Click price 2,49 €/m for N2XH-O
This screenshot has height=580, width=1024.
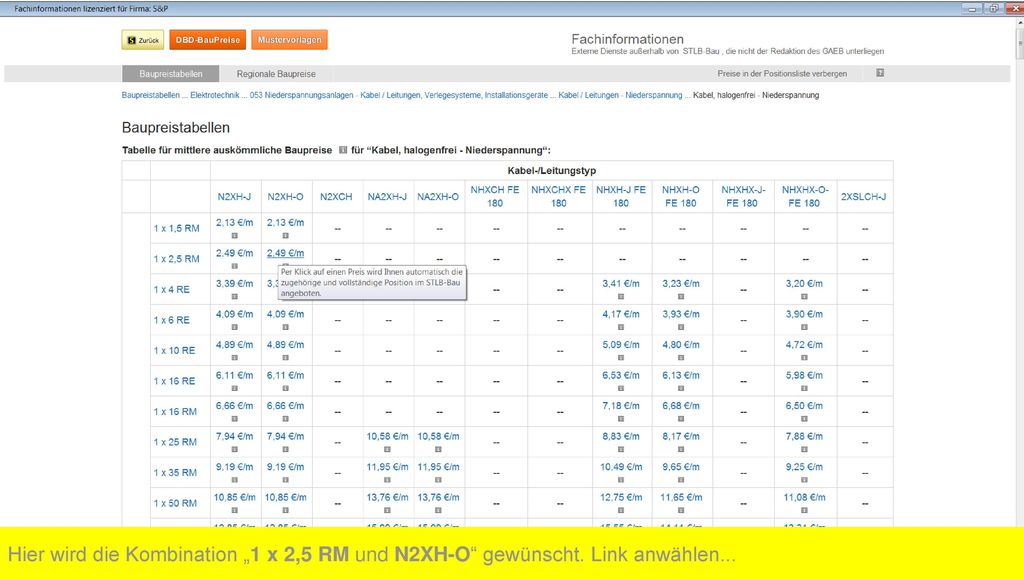[285, 253]
